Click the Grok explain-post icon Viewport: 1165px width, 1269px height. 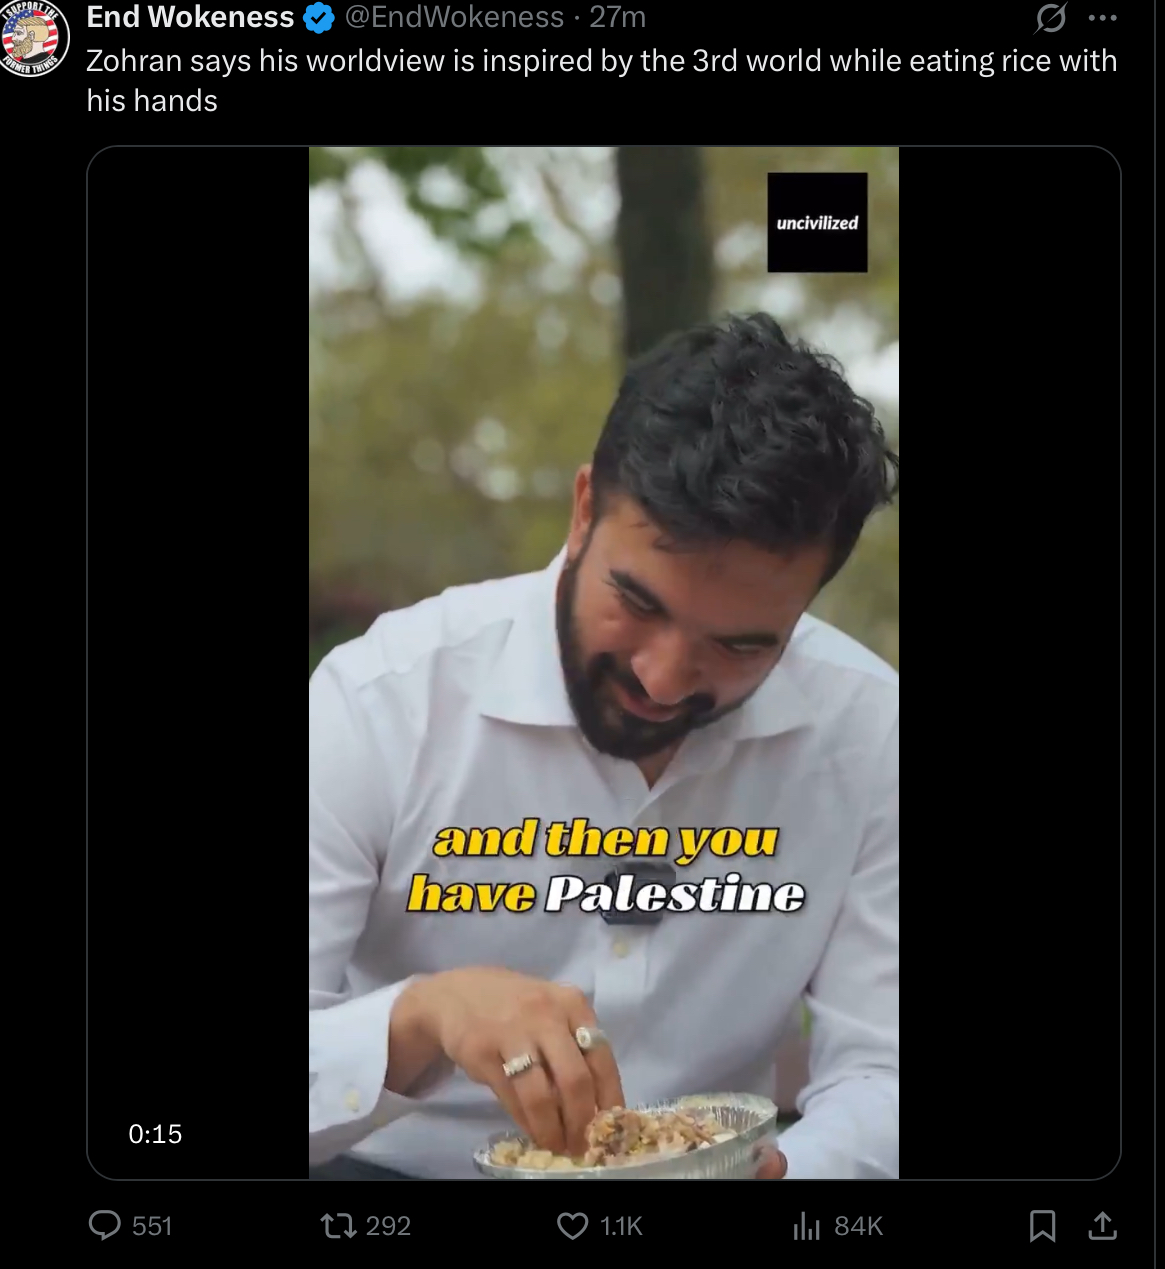coord(1050,17)
